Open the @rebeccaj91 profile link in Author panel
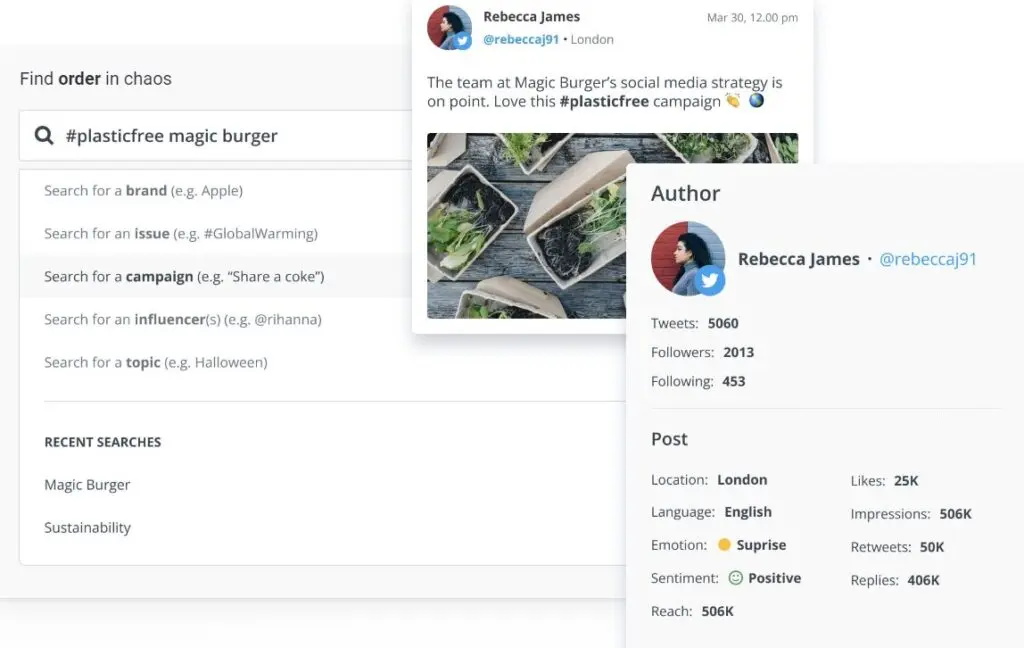Viewport: 1024px width, 648px height. point(928,258)
